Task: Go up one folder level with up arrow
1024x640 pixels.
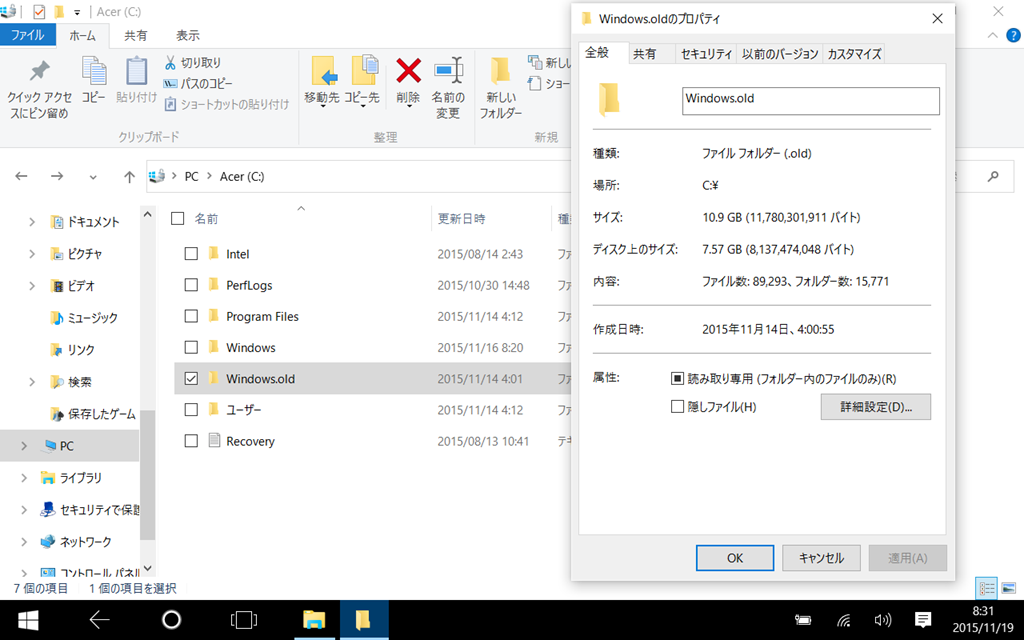Action: (129, 176)
